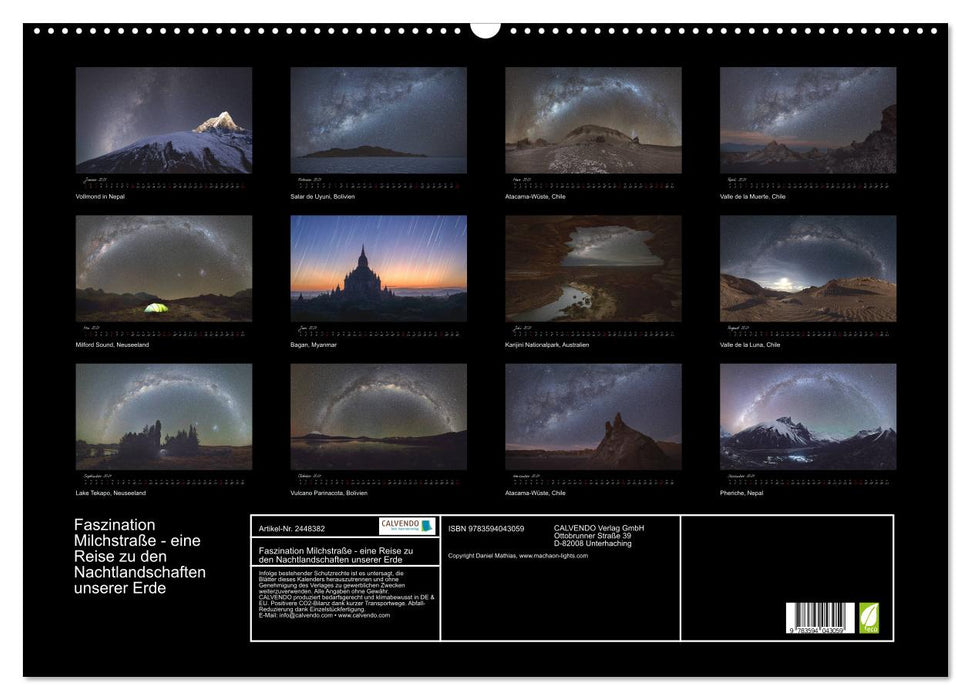Click the ISBN barcode
This screenshot has height=700, width=971.
click(x=820, y=618)
